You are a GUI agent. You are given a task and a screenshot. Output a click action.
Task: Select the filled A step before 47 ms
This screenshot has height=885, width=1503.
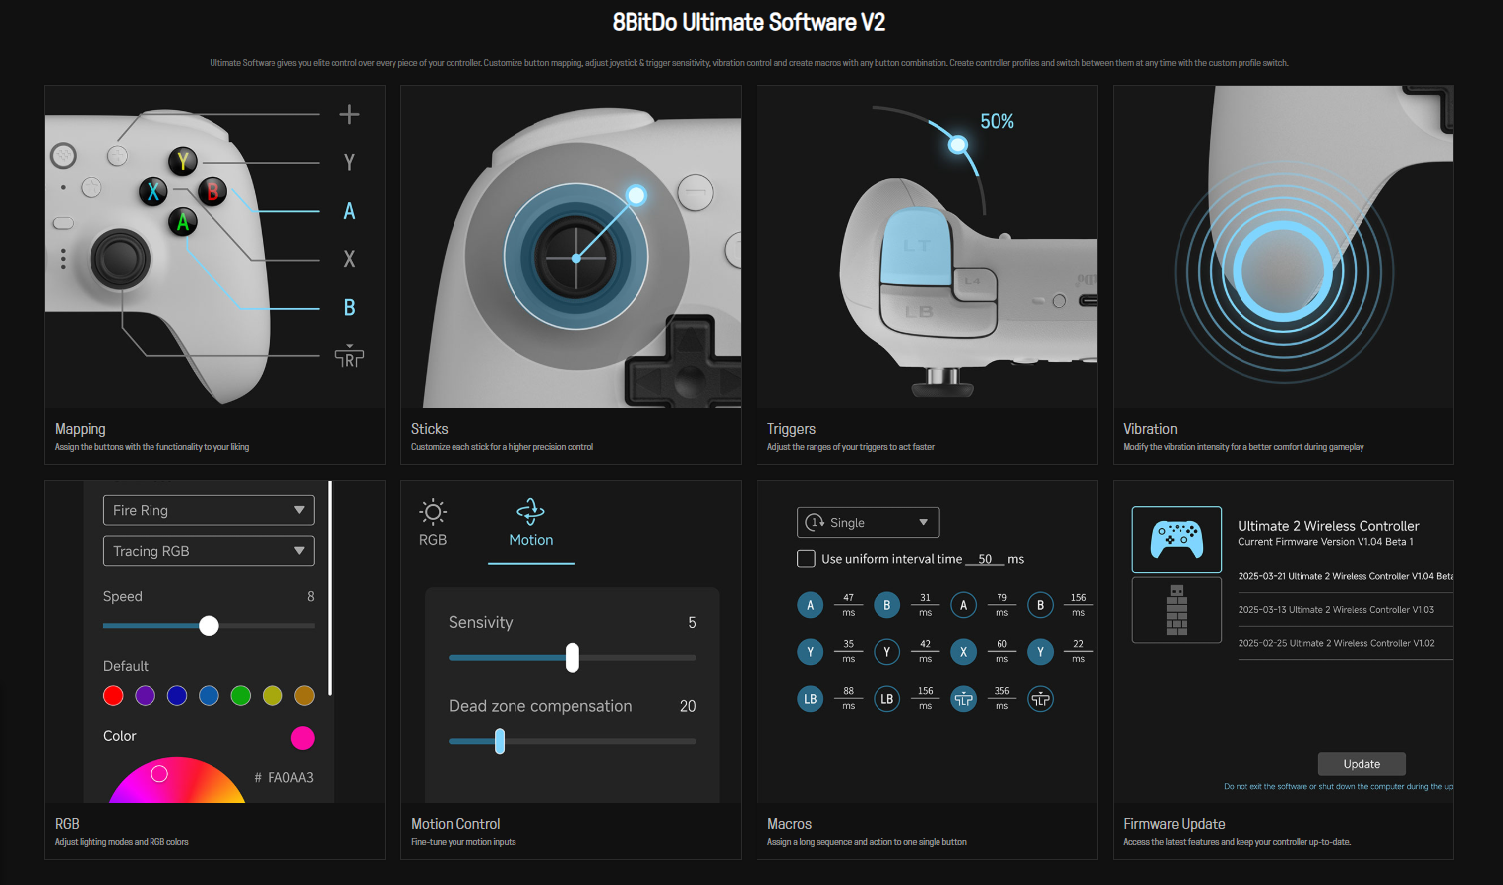(x=810, y=605)
